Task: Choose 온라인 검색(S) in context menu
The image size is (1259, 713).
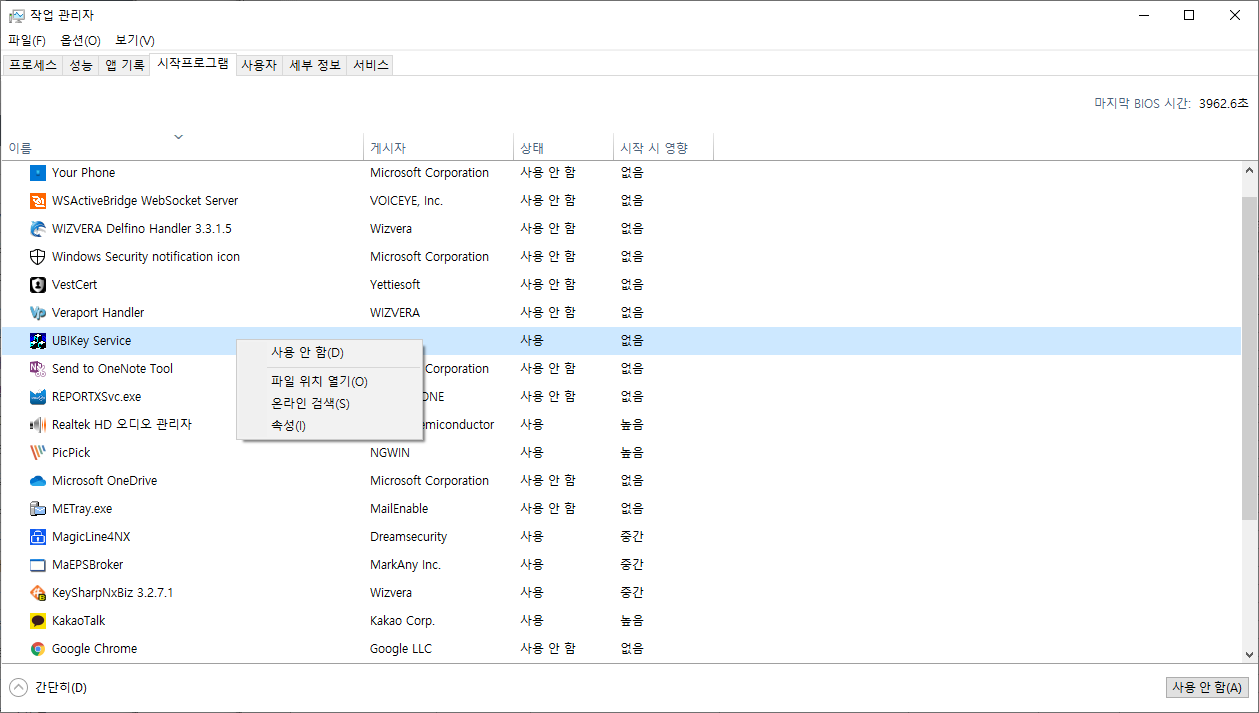Action: pyautogui.click(x=329, y=404)
